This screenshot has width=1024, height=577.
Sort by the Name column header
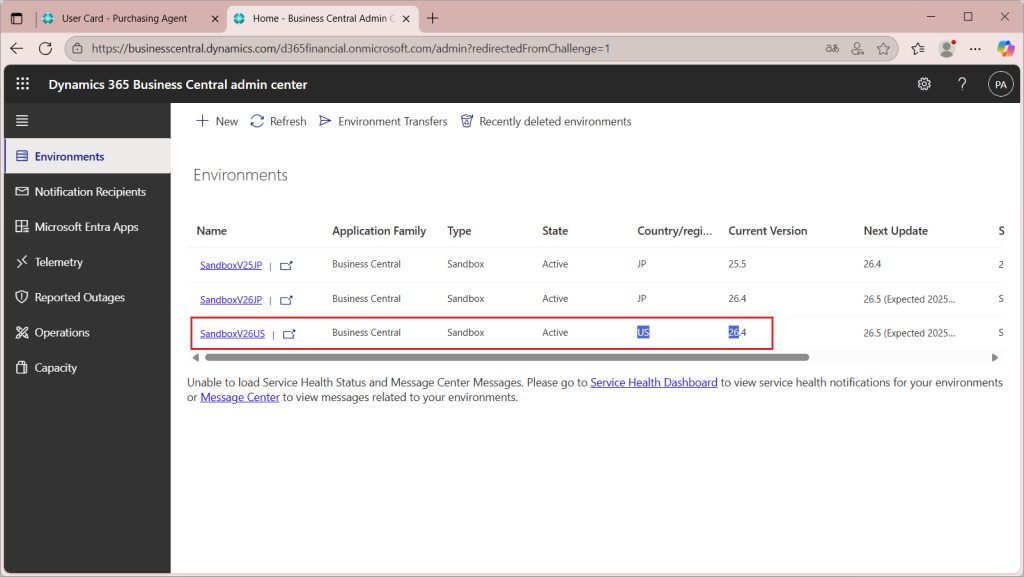pos(212,231)
